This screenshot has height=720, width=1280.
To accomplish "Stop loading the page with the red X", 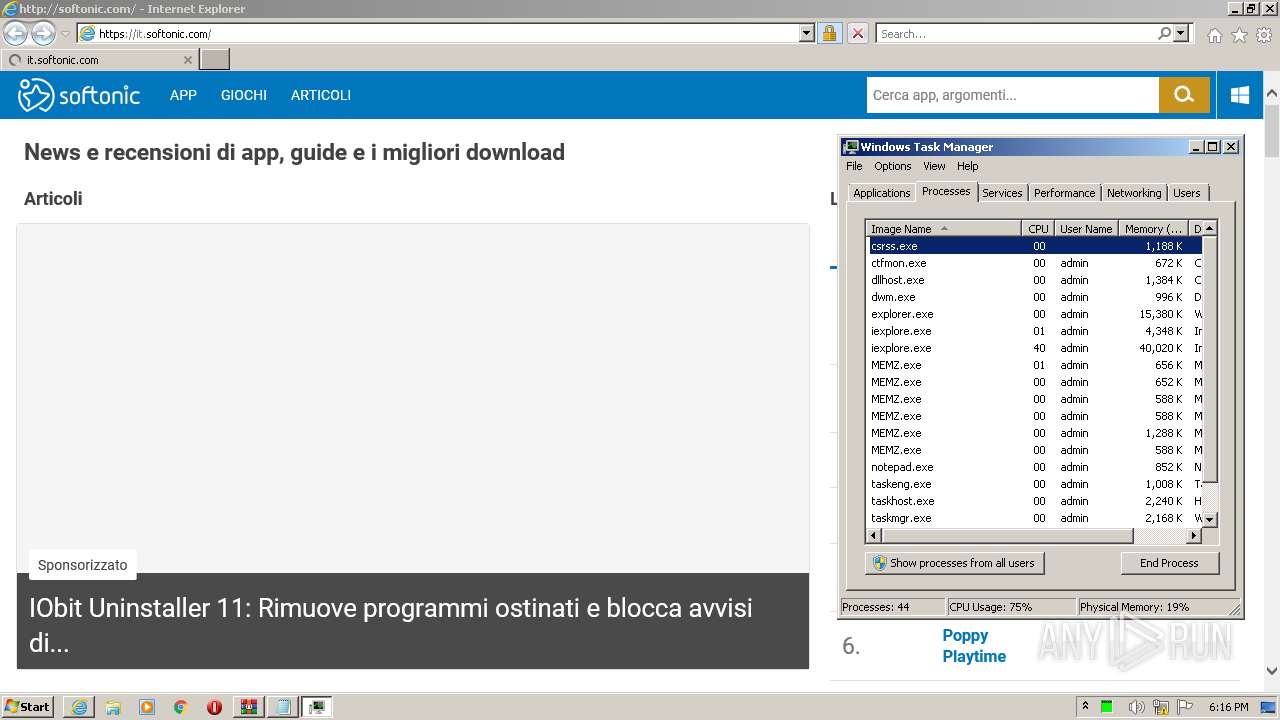I will tap(857, 33).
